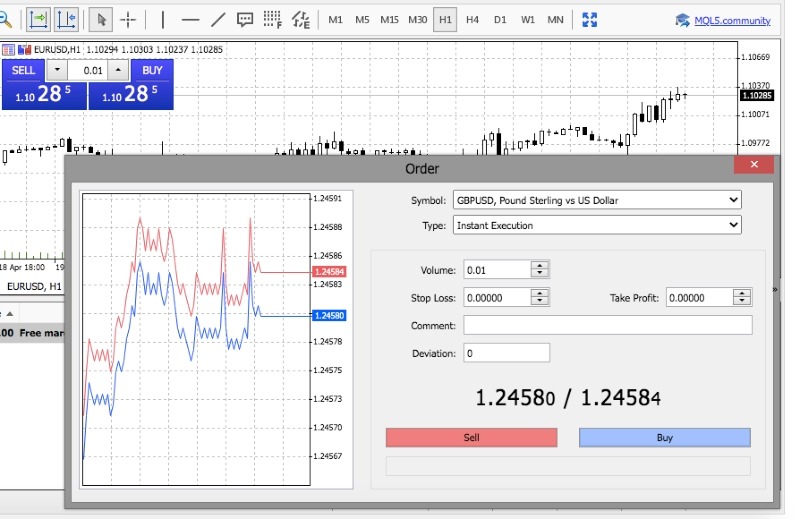Image resolution: width=800 pixels, height=519 pixels.
Task: Click the MQL5 community graduation cap icon
Action: click(x=682, y=20)
